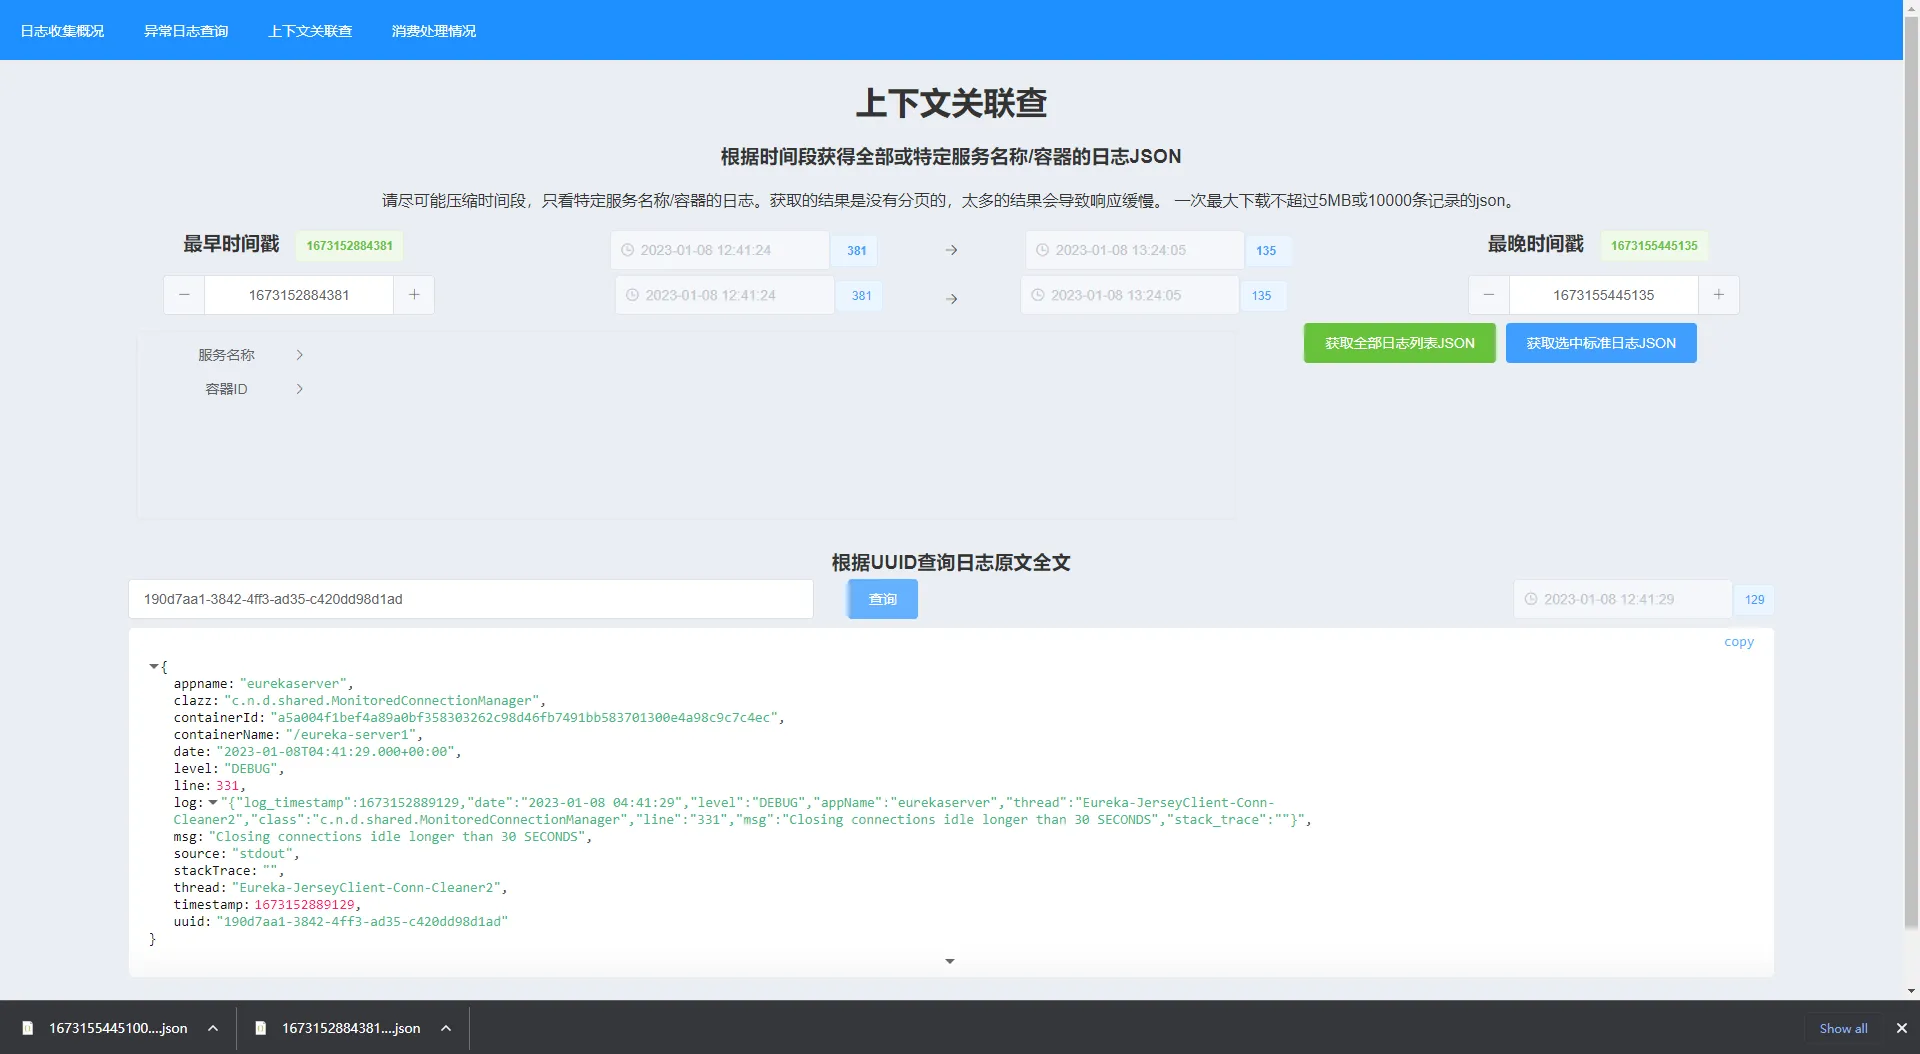The image size is (1920, 1054).
Task: Switch to 消费处理情况 tab
Action: pos(434,31)
